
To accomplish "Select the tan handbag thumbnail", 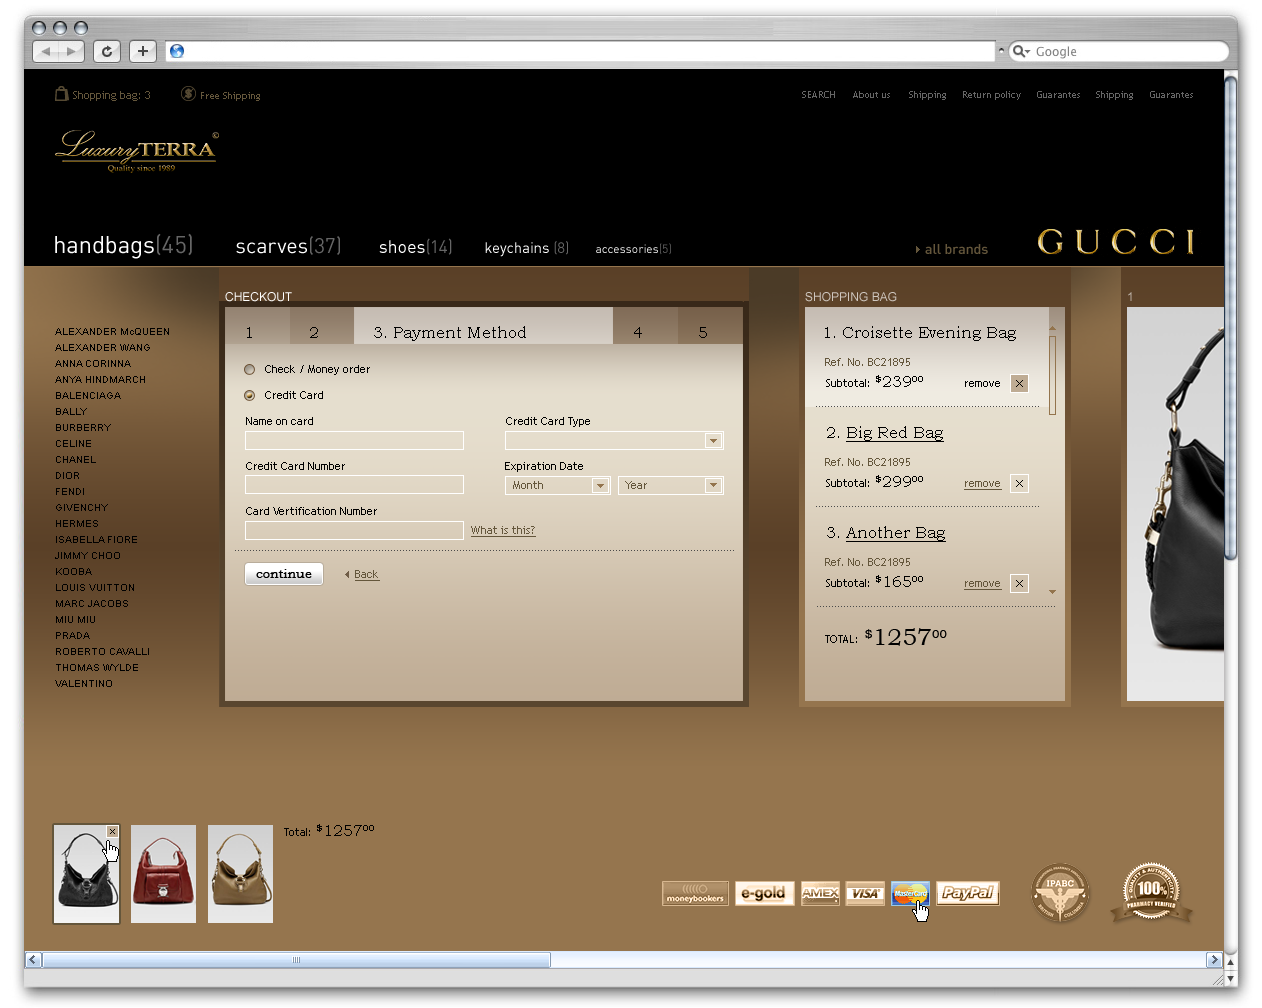I will click(240, 874).
